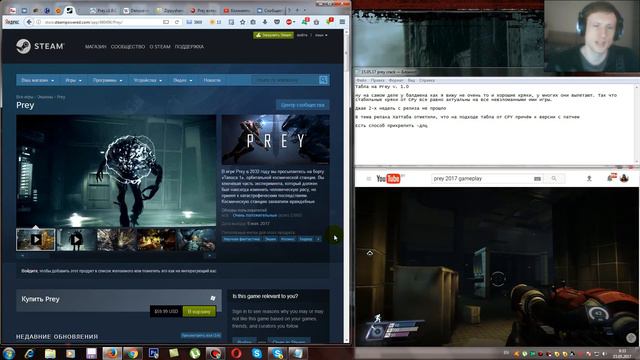Open Google Chrome from the taskbar
This screenshot has height=360, width=640.
(x=132, y=353)
